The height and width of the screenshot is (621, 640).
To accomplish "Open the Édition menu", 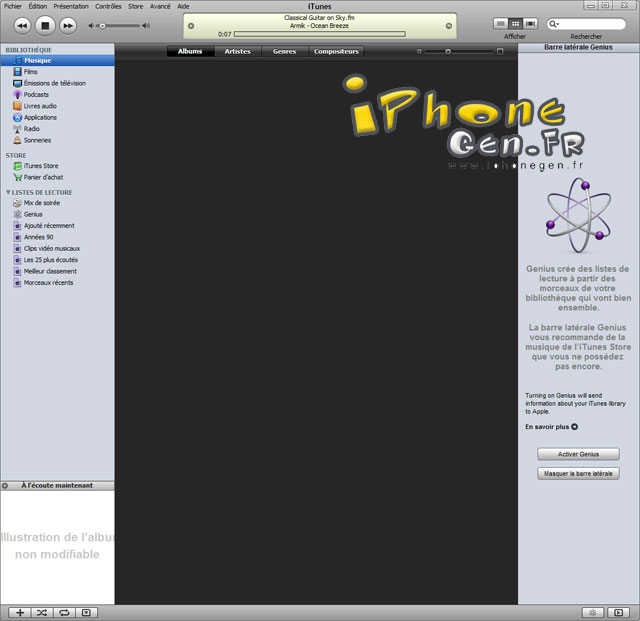I will [x=38, y=6].
